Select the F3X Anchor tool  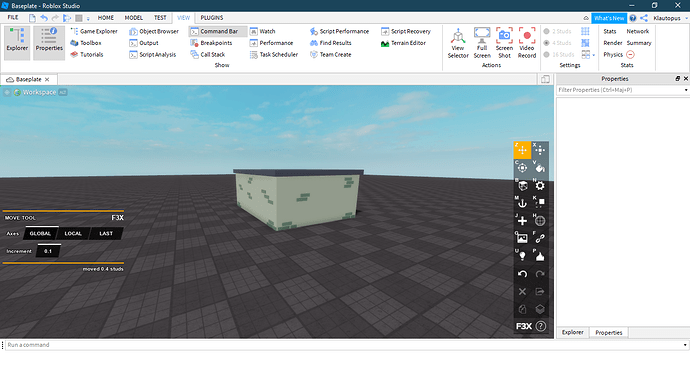522,203
